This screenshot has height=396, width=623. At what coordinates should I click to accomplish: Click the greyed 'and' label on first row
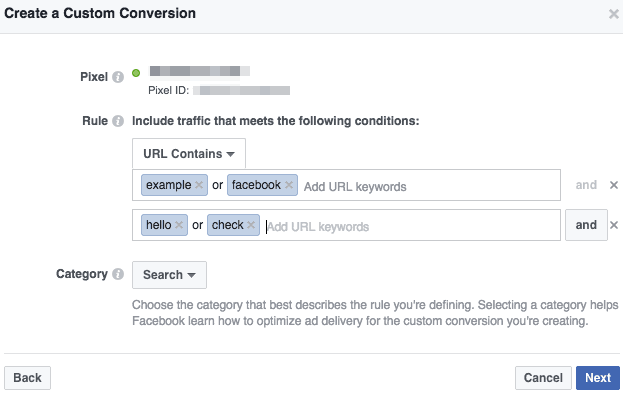[x=586, y=185]
